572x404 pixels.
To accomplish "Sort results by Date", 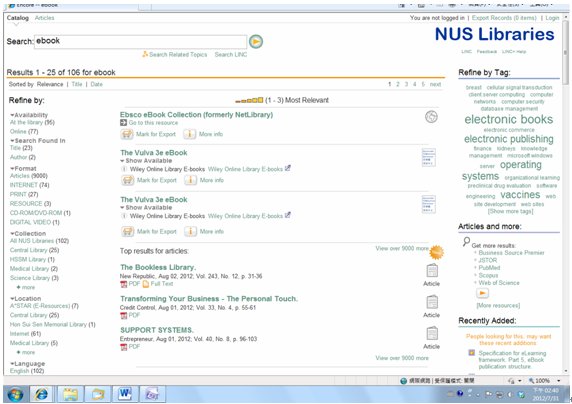I will 96,84.
